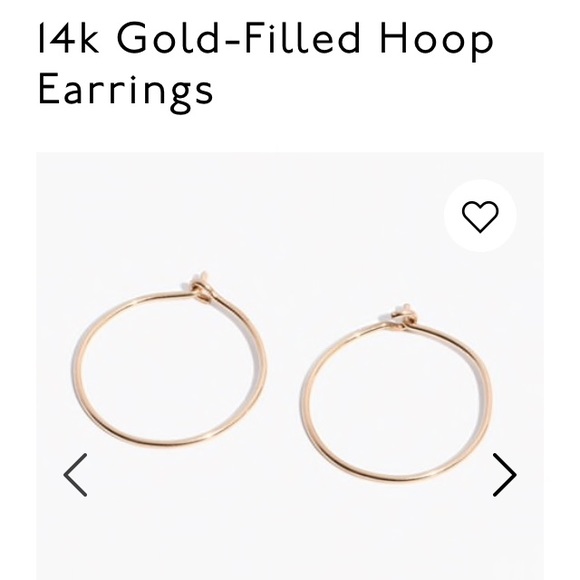Click the clasp of the left hoop

click(x=201, y=286)
